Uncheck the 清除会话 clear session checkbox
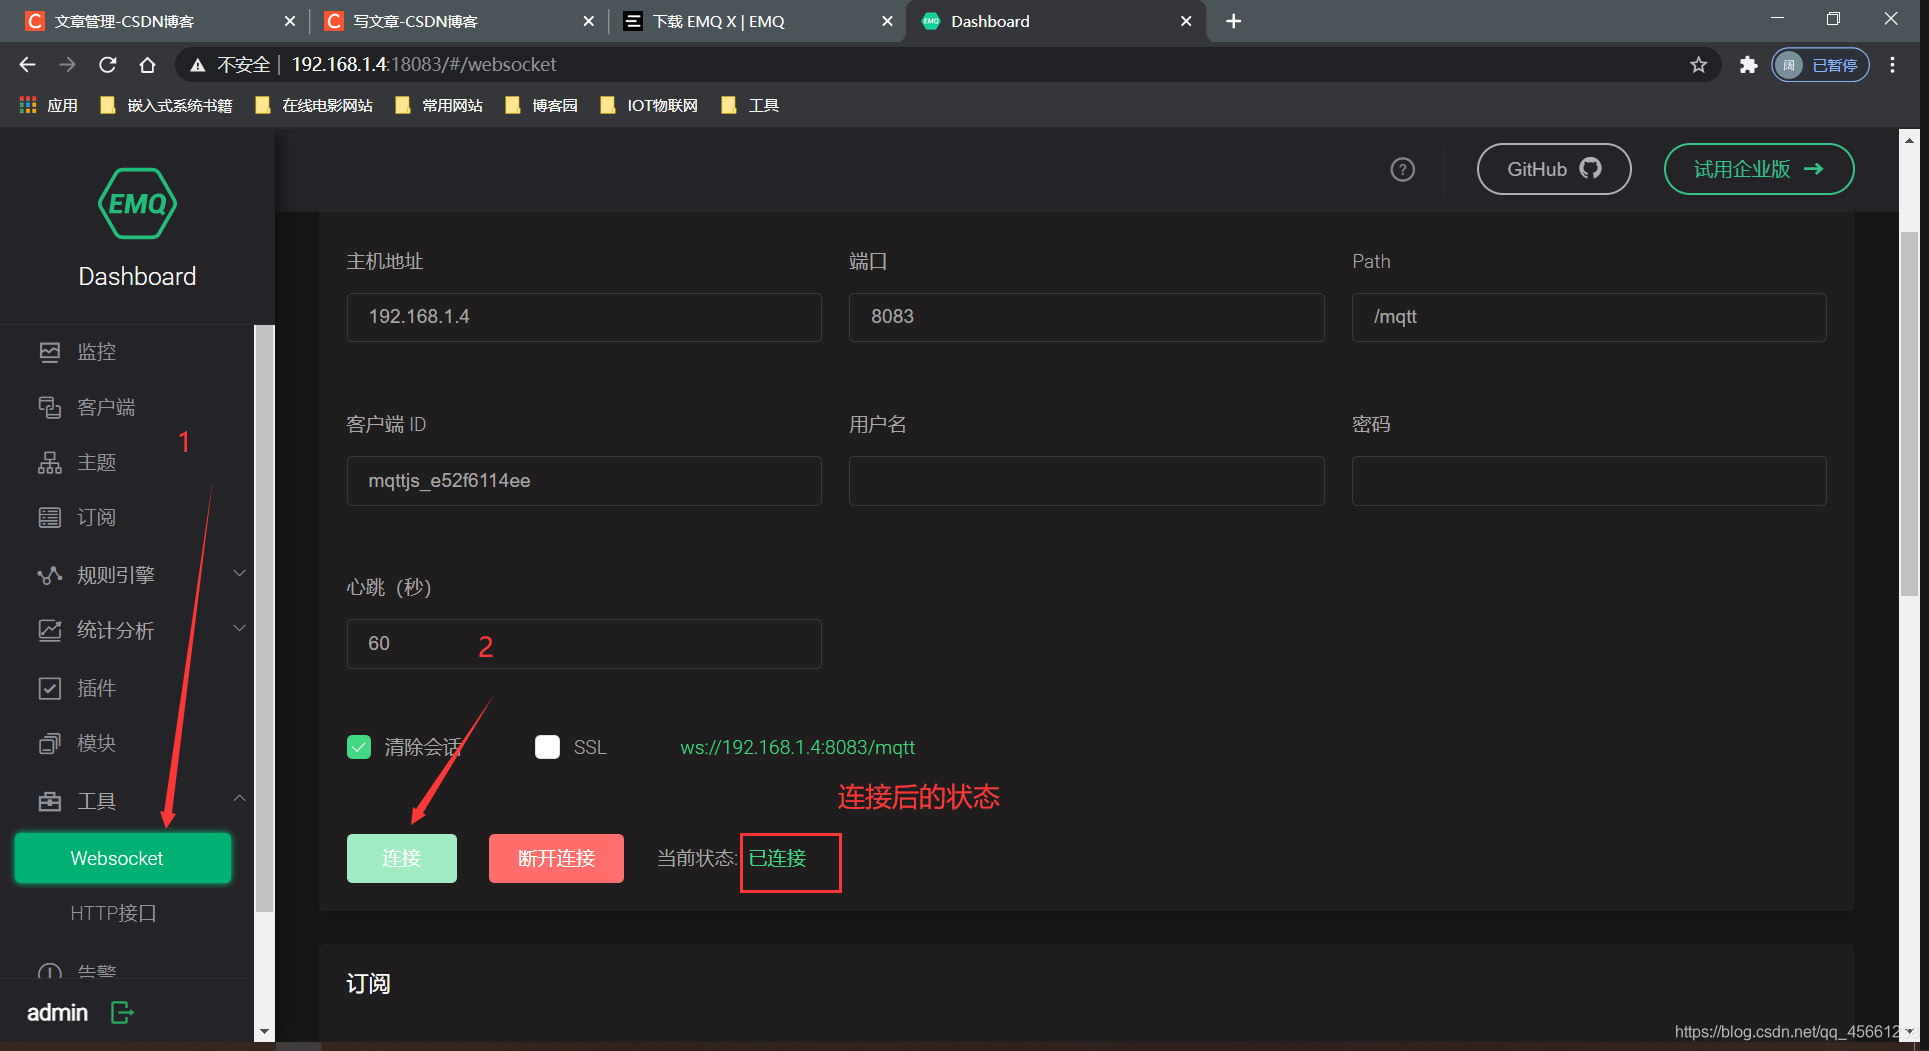Viewport: 1929px width, 1051px height. (x=359, y=747)
